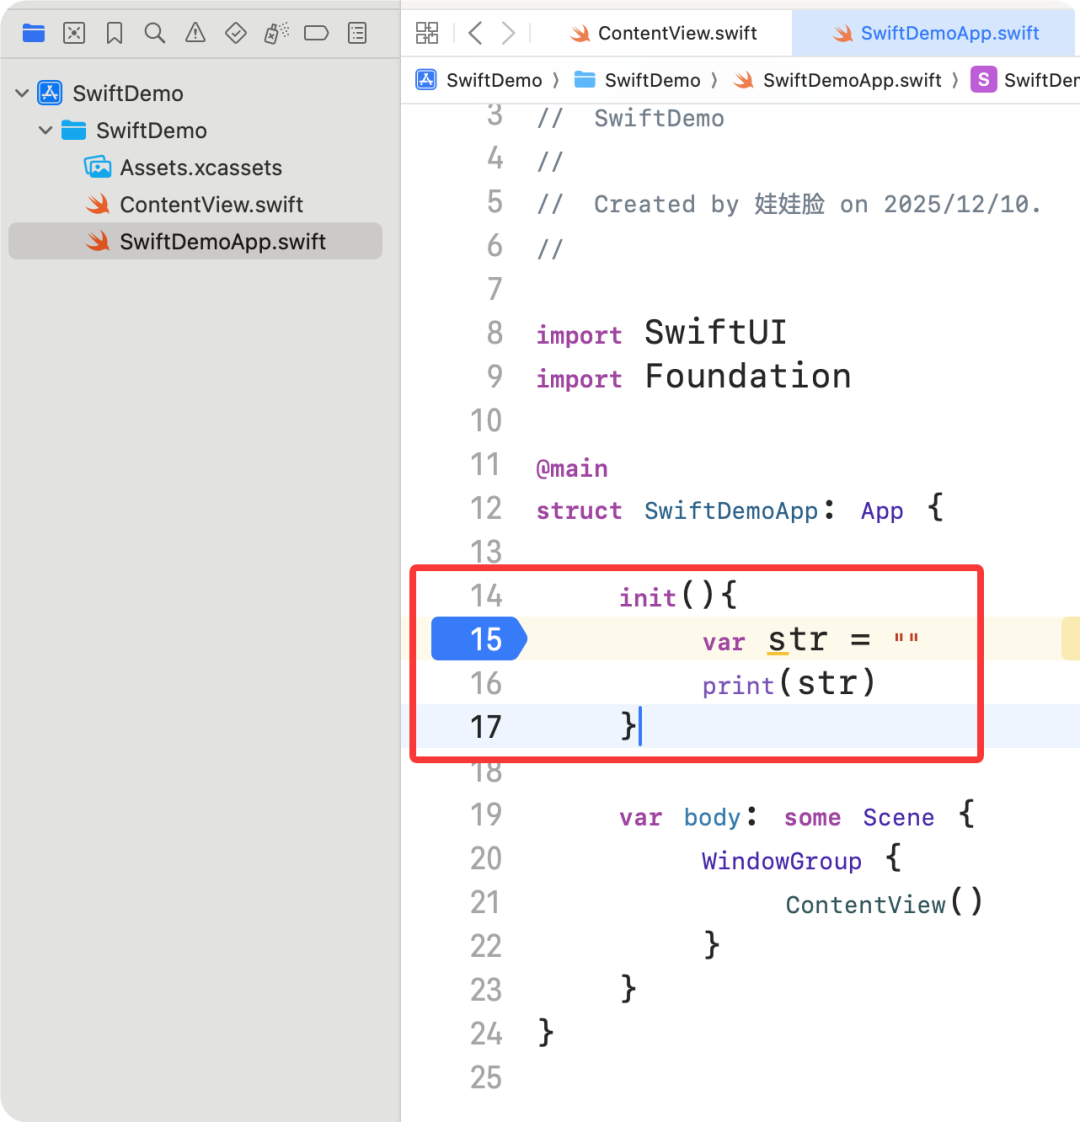Image resolution: width=1080 pixels, height=1122 pixels.
Task: Open the Debug navigator spray icon
Action: [276, 33]
